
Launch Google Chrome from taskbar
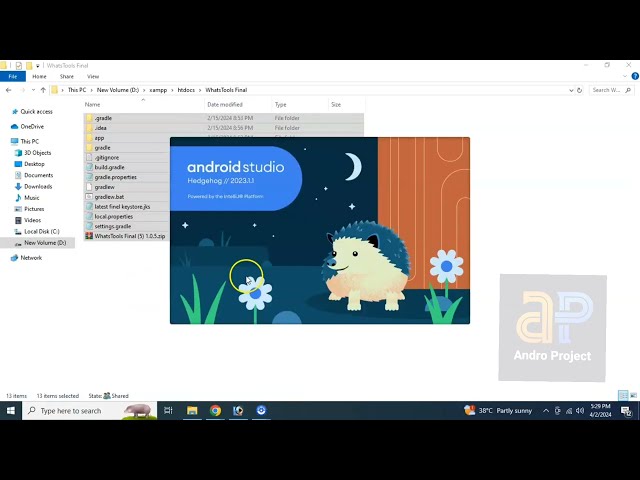(x=215, y=411)
